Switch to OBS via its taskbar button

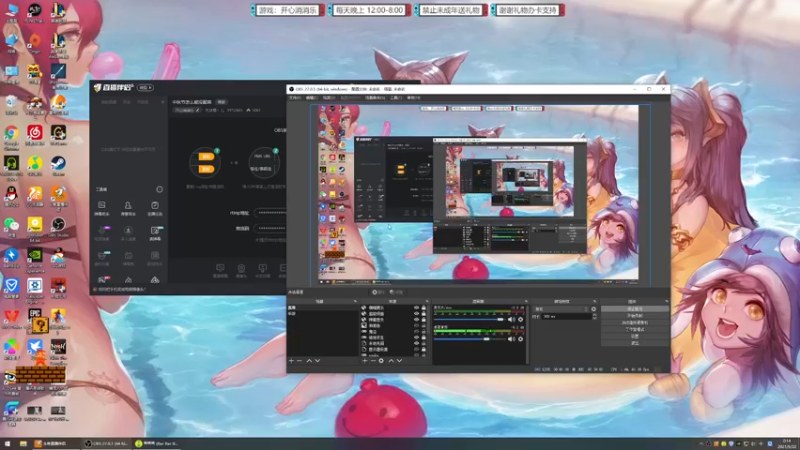point(106,443)
